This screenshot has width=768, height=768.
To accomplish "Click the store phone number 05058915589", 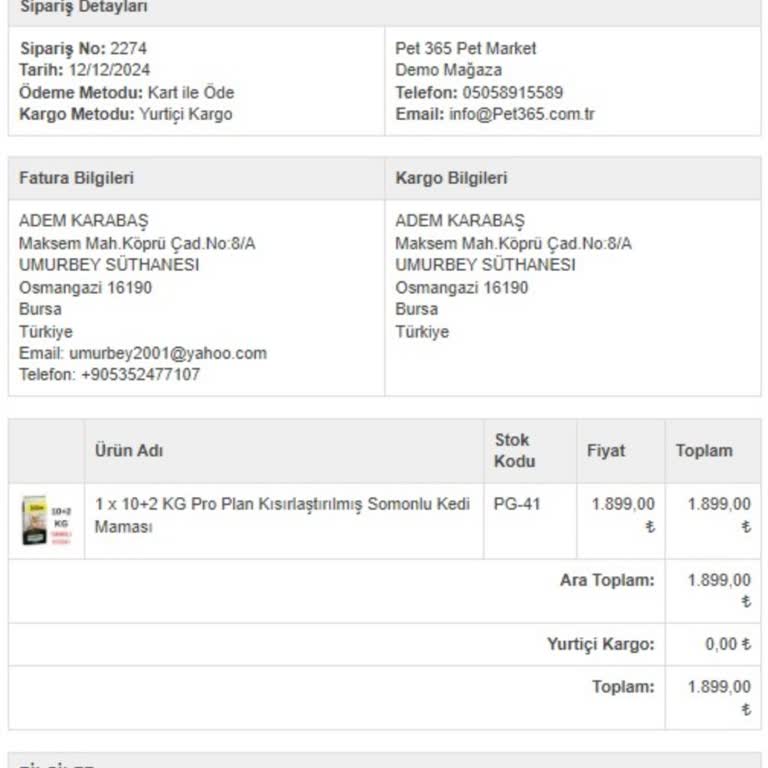I will point(512,92).
